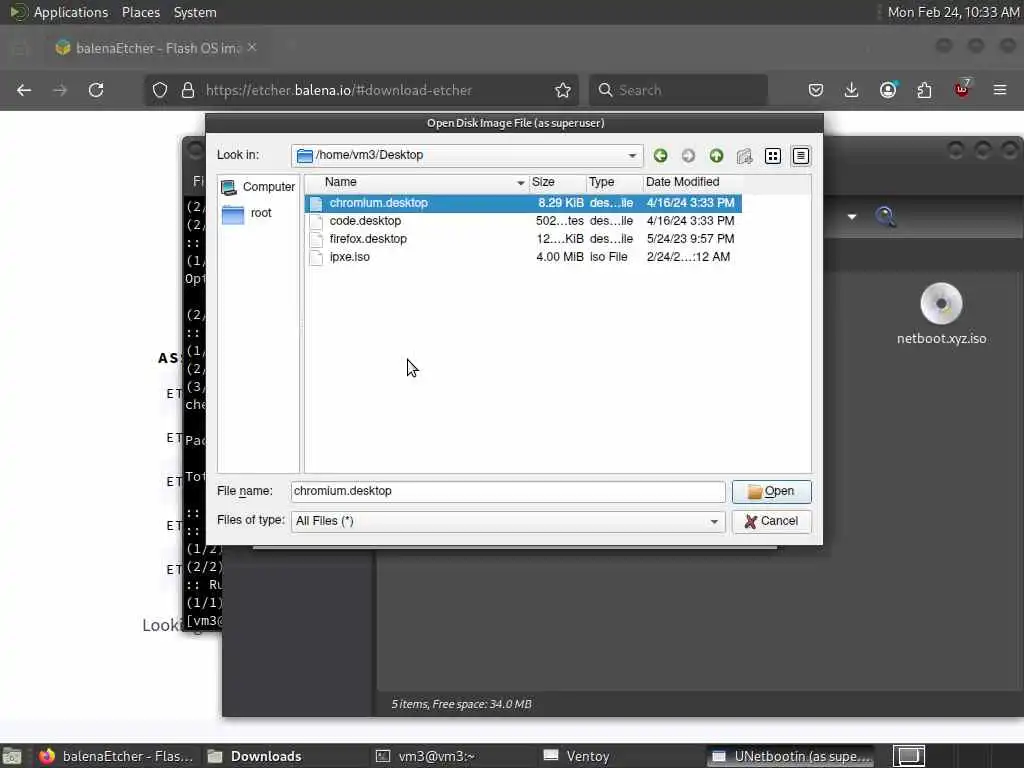Switch file dialog to detail view

coord(801,155)
